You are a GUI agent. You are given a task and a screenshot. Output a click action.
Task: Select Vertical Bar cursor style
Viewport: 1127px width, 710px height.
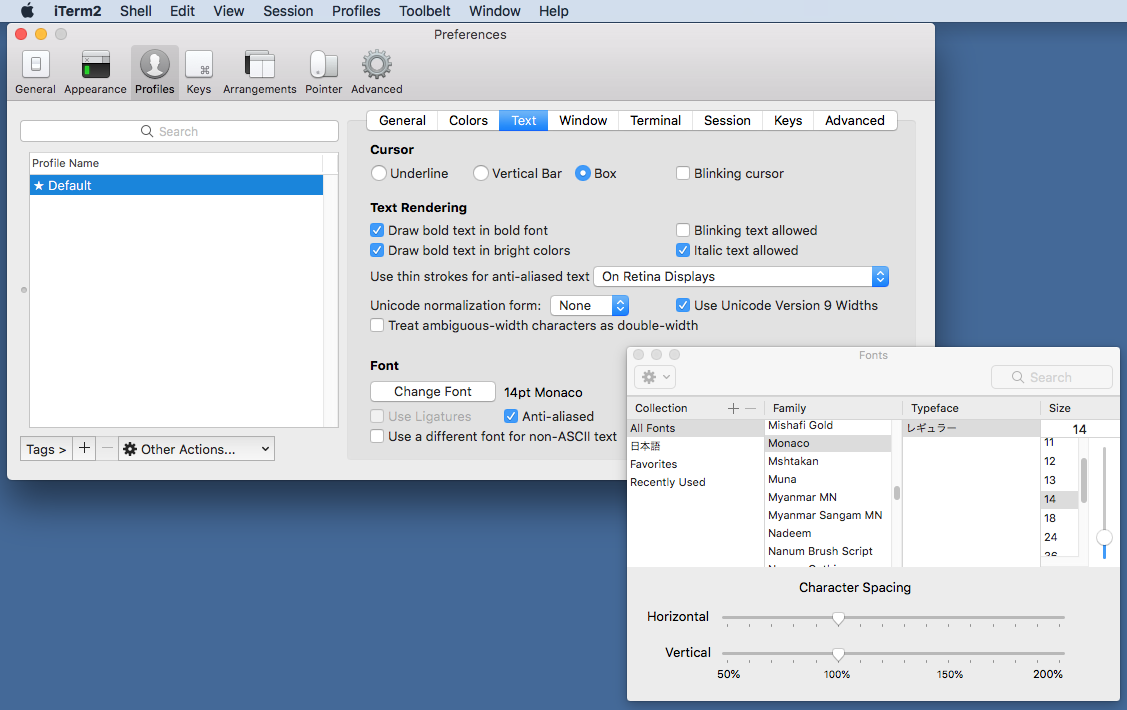pyautogui.click(x=481, y=173)
